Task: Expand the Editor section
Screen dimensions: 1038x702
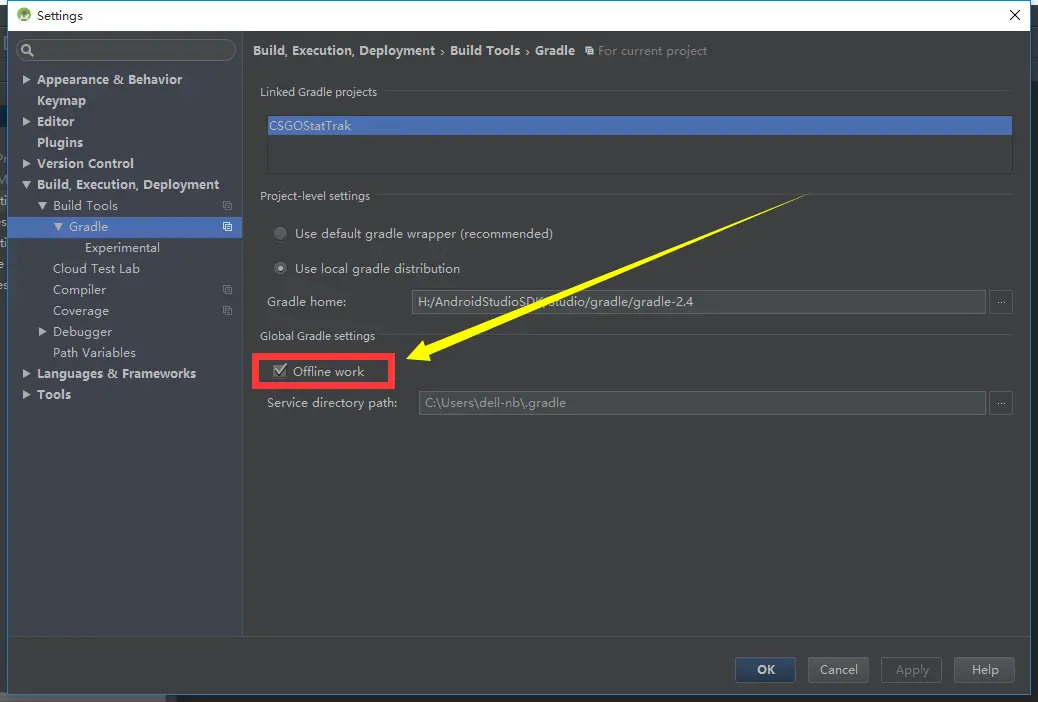Action: pos(26,122)
